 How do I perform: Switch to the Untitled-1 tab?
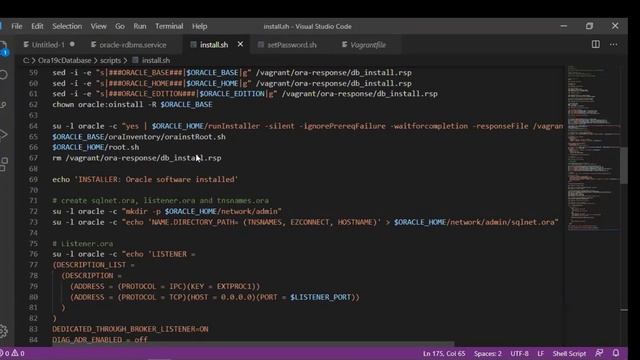click(x=48, y=45)
